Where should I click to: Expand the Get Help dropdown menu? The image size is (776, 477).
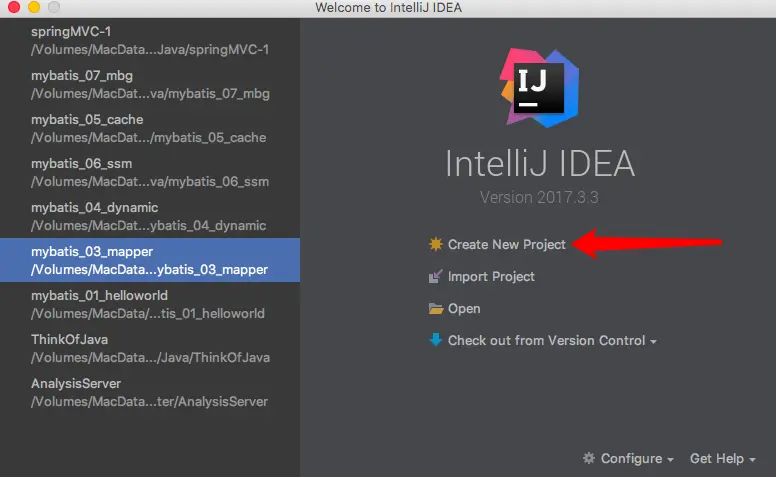(x=723, y=459)
